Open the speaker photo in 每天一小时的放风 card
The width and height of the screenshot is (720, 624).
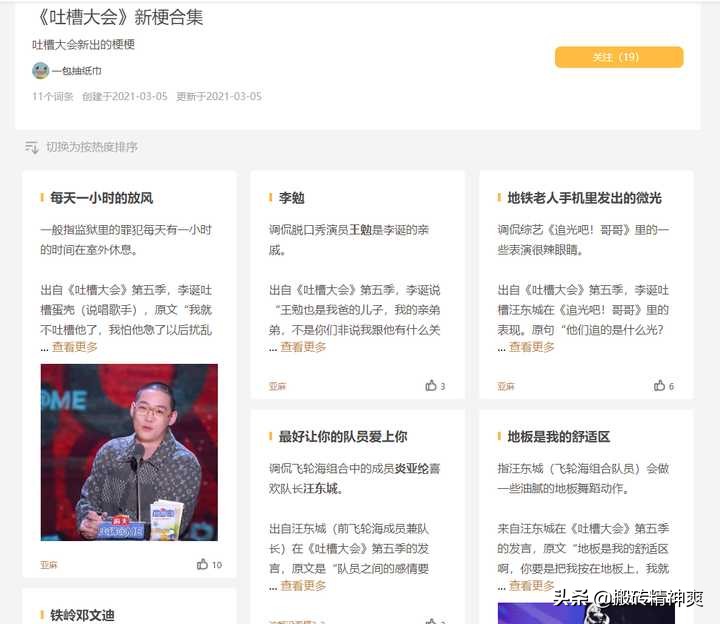click(x=129, y=452)
